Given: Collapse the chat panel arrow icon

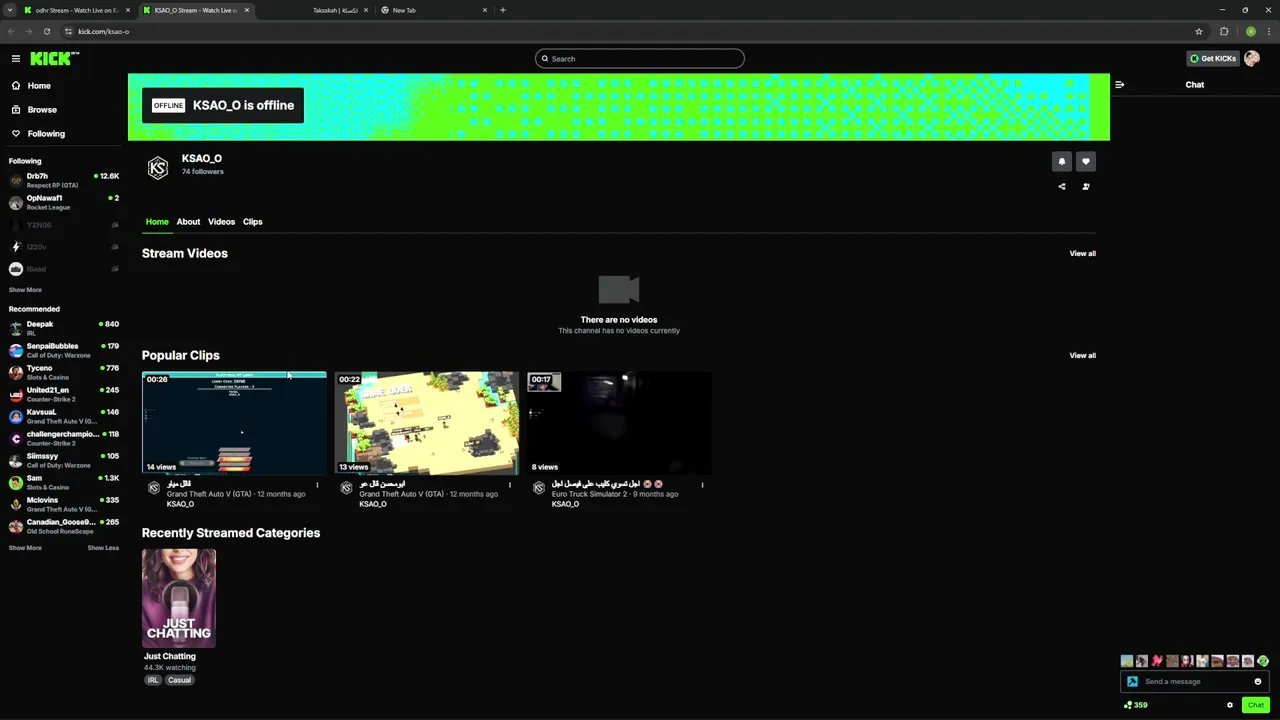Looking at the screenshot, I should coord(1119,85).
